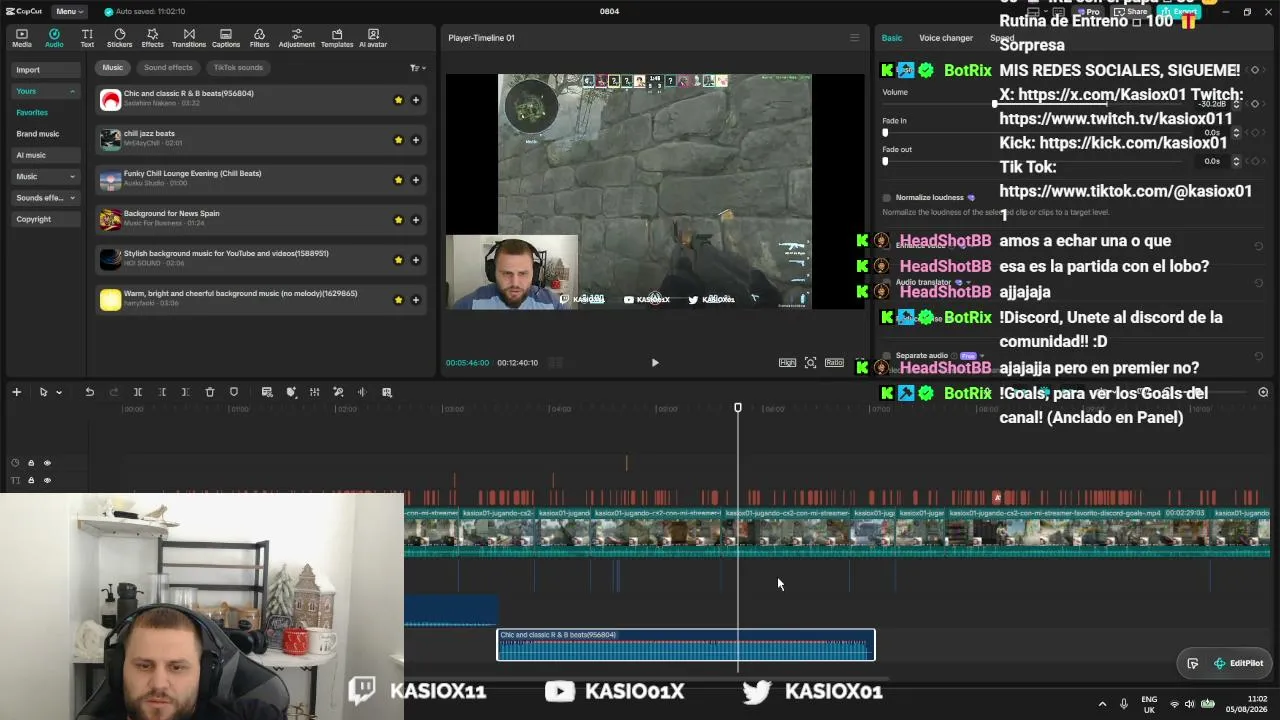Open the Media panel
This screenshot has height=720, width=1280.
[22, 38]
